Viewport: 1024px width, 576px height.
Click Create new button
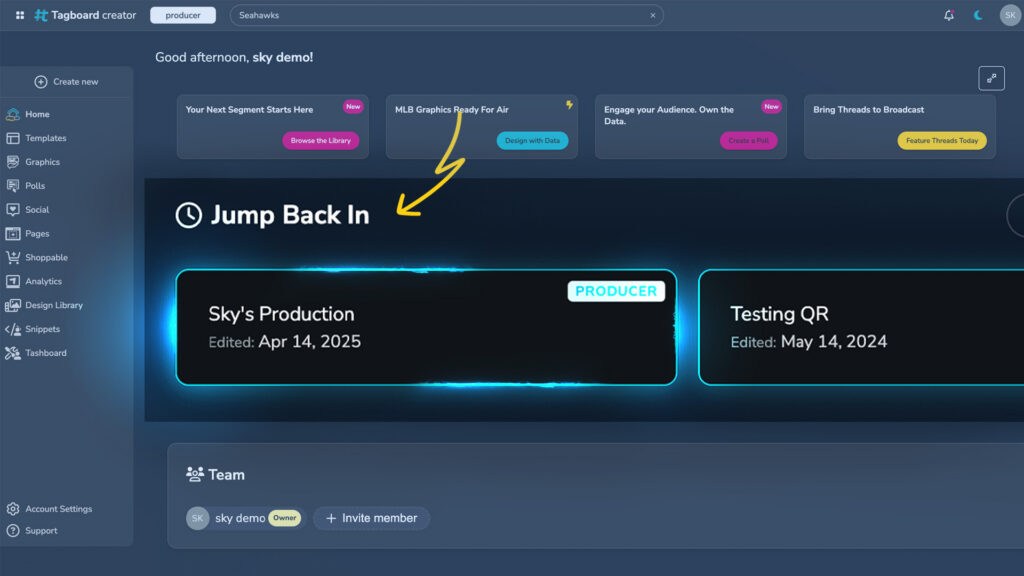pyautogui.click(x=67, y=82)
